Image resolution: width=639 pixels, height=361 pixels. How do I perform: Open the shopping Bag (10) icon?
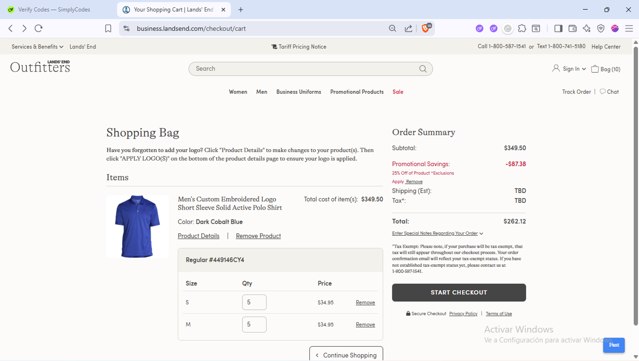pyautogui.click(x=606, y=69)
